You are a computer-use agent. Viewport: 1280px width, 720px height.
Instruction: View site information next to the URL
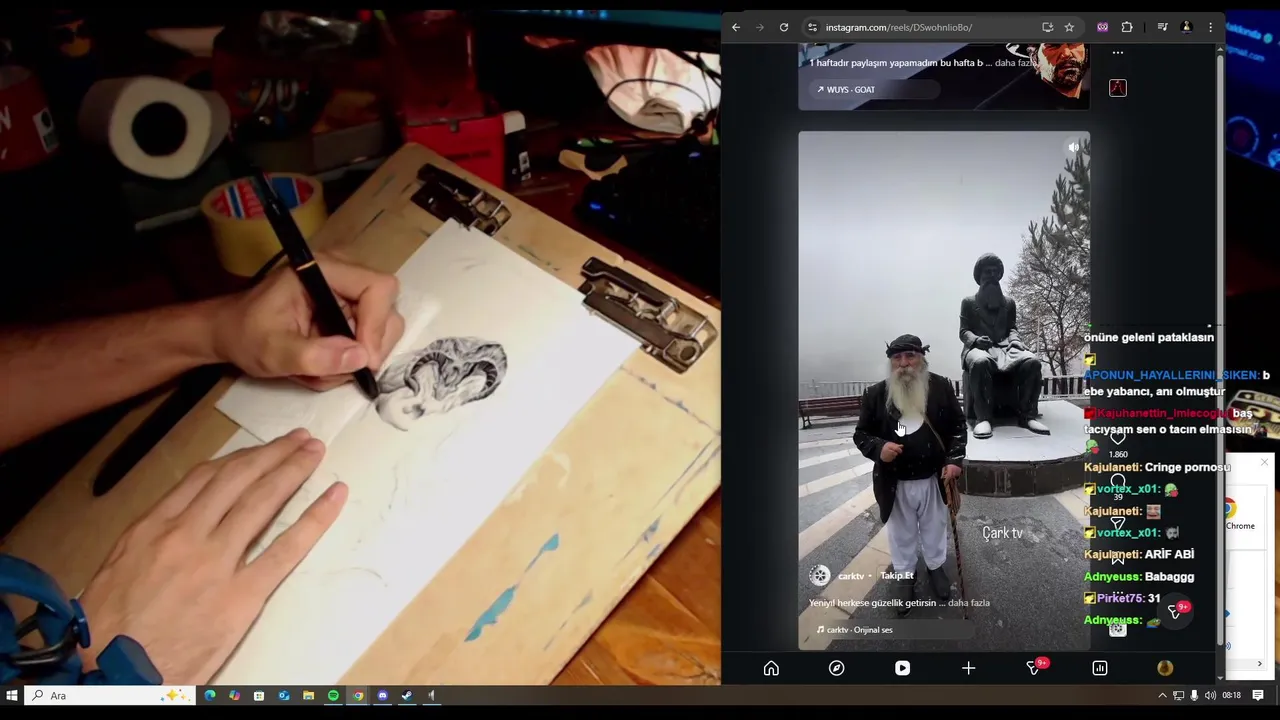click(x=812, y=27)
